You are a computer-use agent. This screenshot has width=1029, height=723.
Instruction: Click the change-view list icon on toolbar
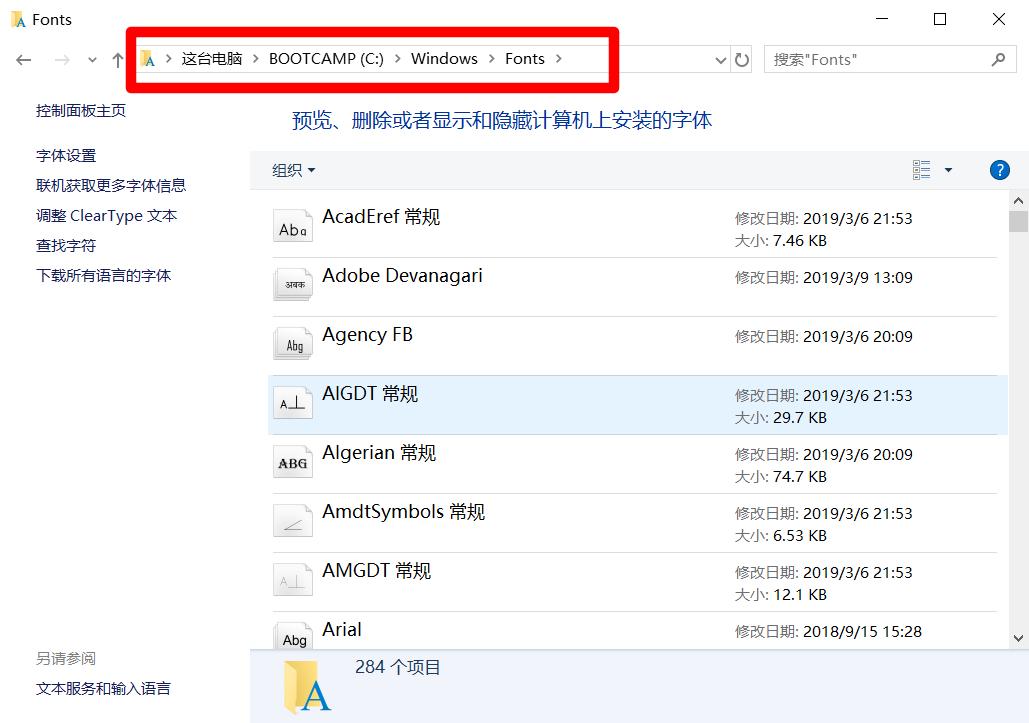point(921,169)
